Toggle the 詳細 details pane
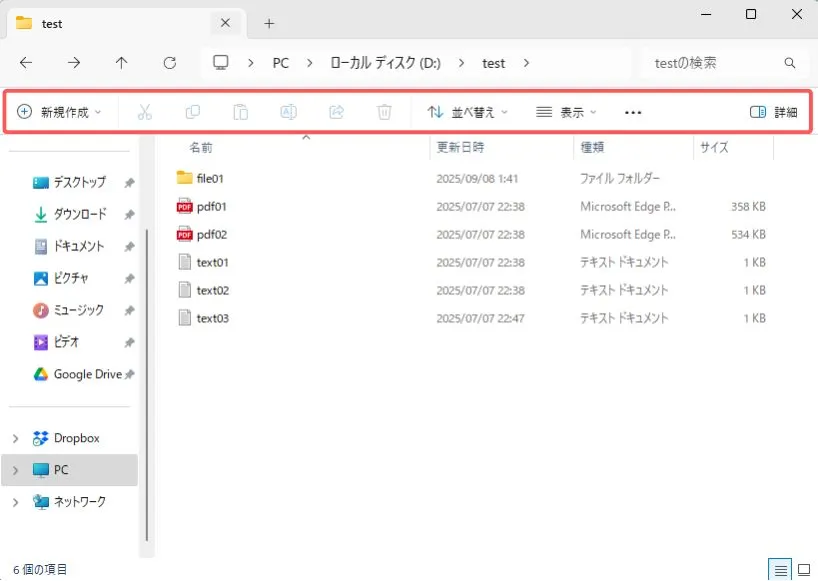 point(773,112)
